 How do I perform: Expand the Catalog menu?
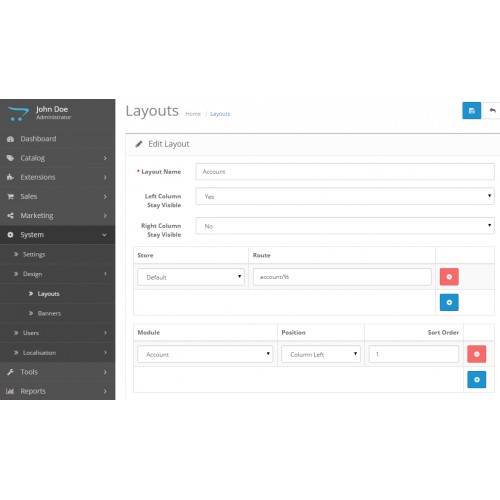click(57, 158)
